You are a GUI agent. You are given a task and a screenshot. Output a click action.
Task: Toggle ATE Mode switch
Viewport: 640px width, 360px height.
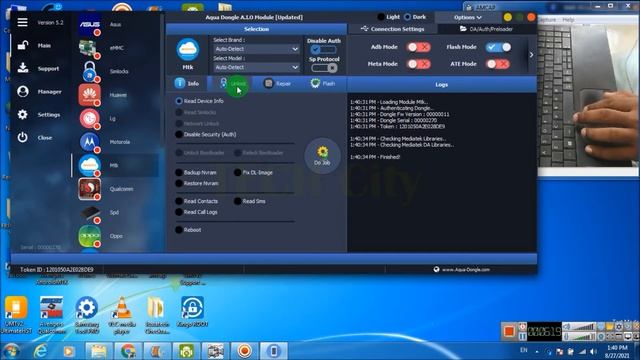coord(498,64)
